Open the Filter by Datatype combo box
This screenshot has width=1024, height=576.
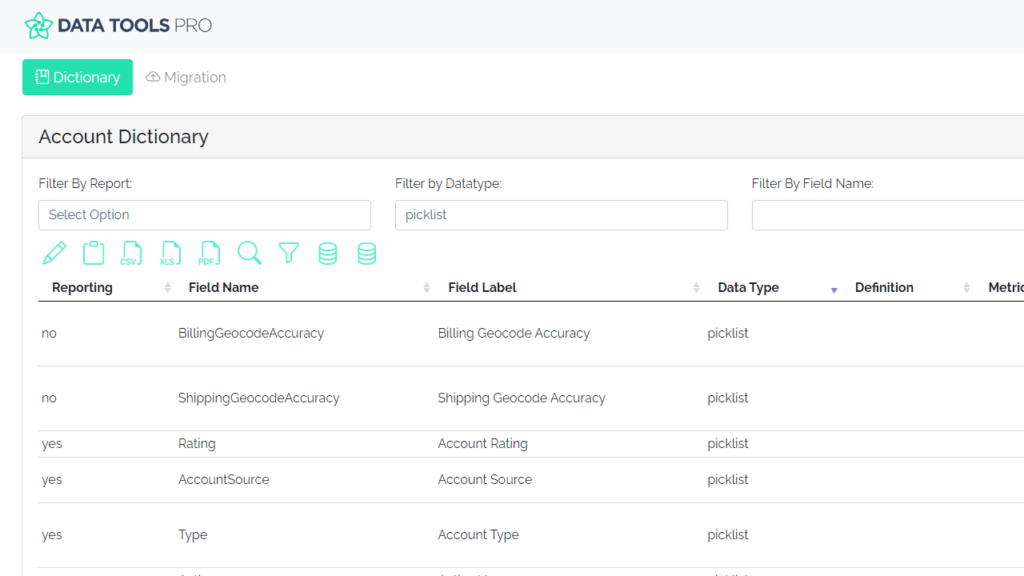point(561,215)
